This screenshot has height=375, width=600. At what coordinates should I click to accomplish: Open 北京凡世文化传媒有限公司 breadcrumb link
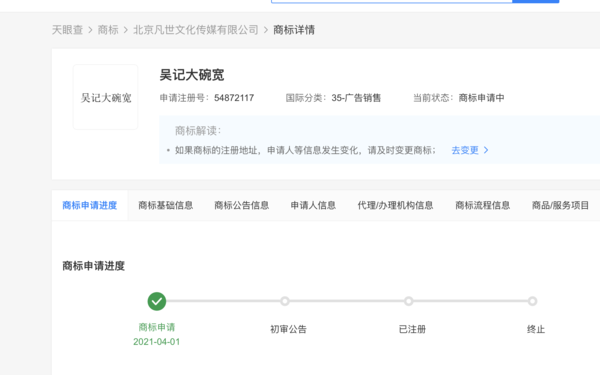196,30
